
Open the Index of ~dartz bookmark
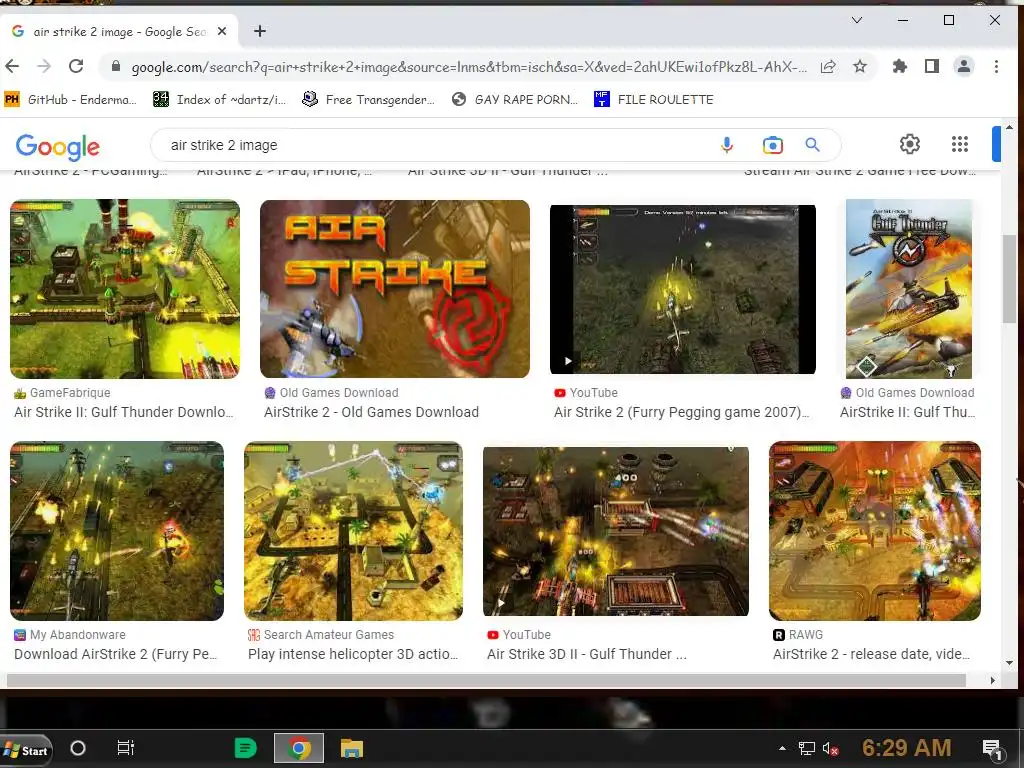(219, 99)
